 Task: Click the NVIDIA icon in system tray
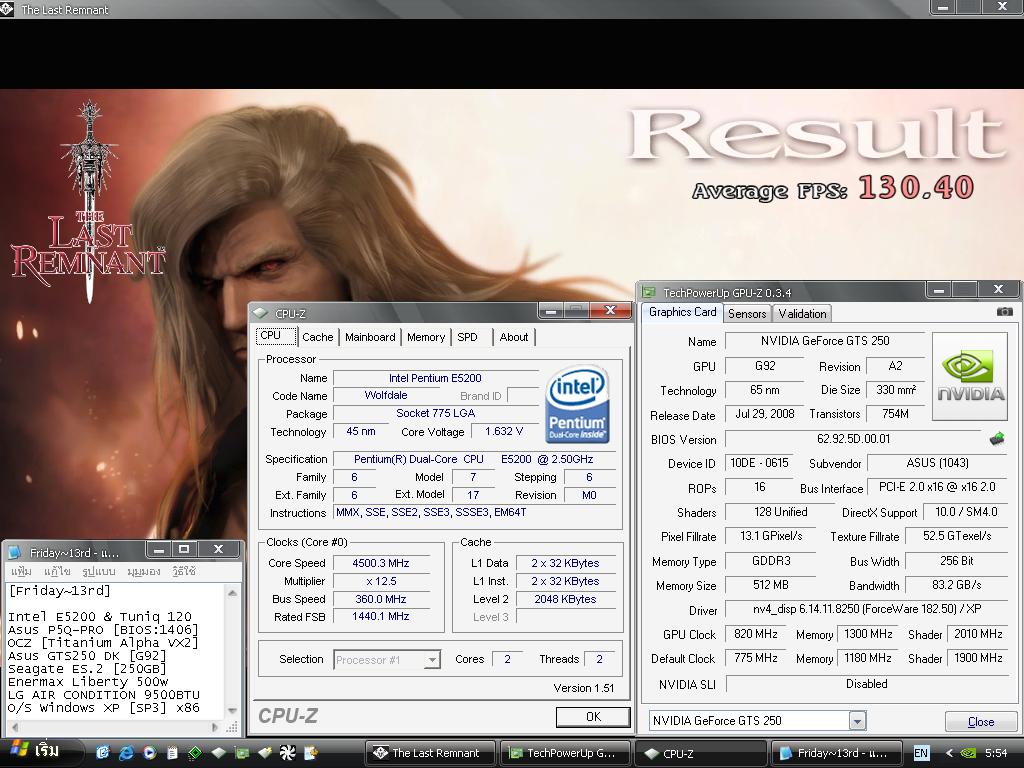968,753
